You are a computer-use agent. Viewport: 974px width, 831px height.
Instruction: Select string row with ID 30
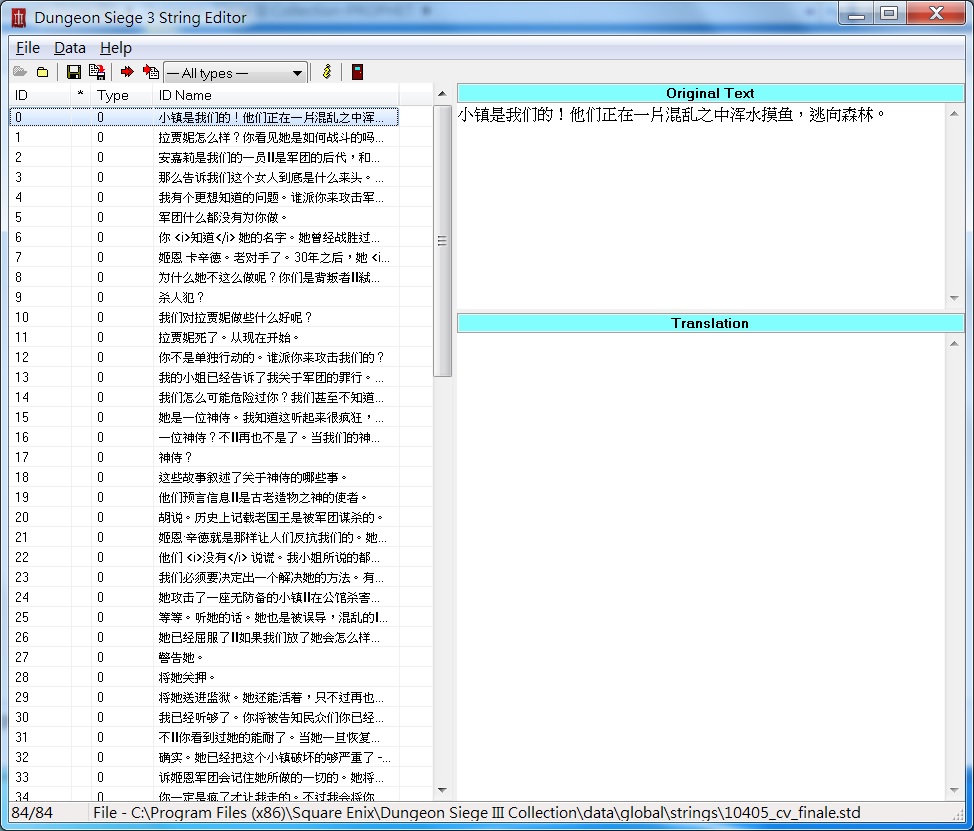[x=204, y=717]
